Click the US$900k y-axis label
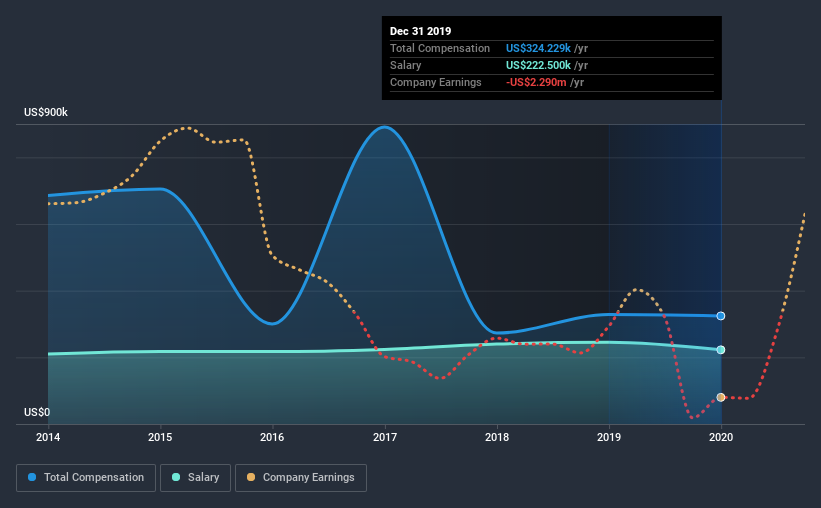The width and height of the screenshot is (821, 508). tap(46, 113)
